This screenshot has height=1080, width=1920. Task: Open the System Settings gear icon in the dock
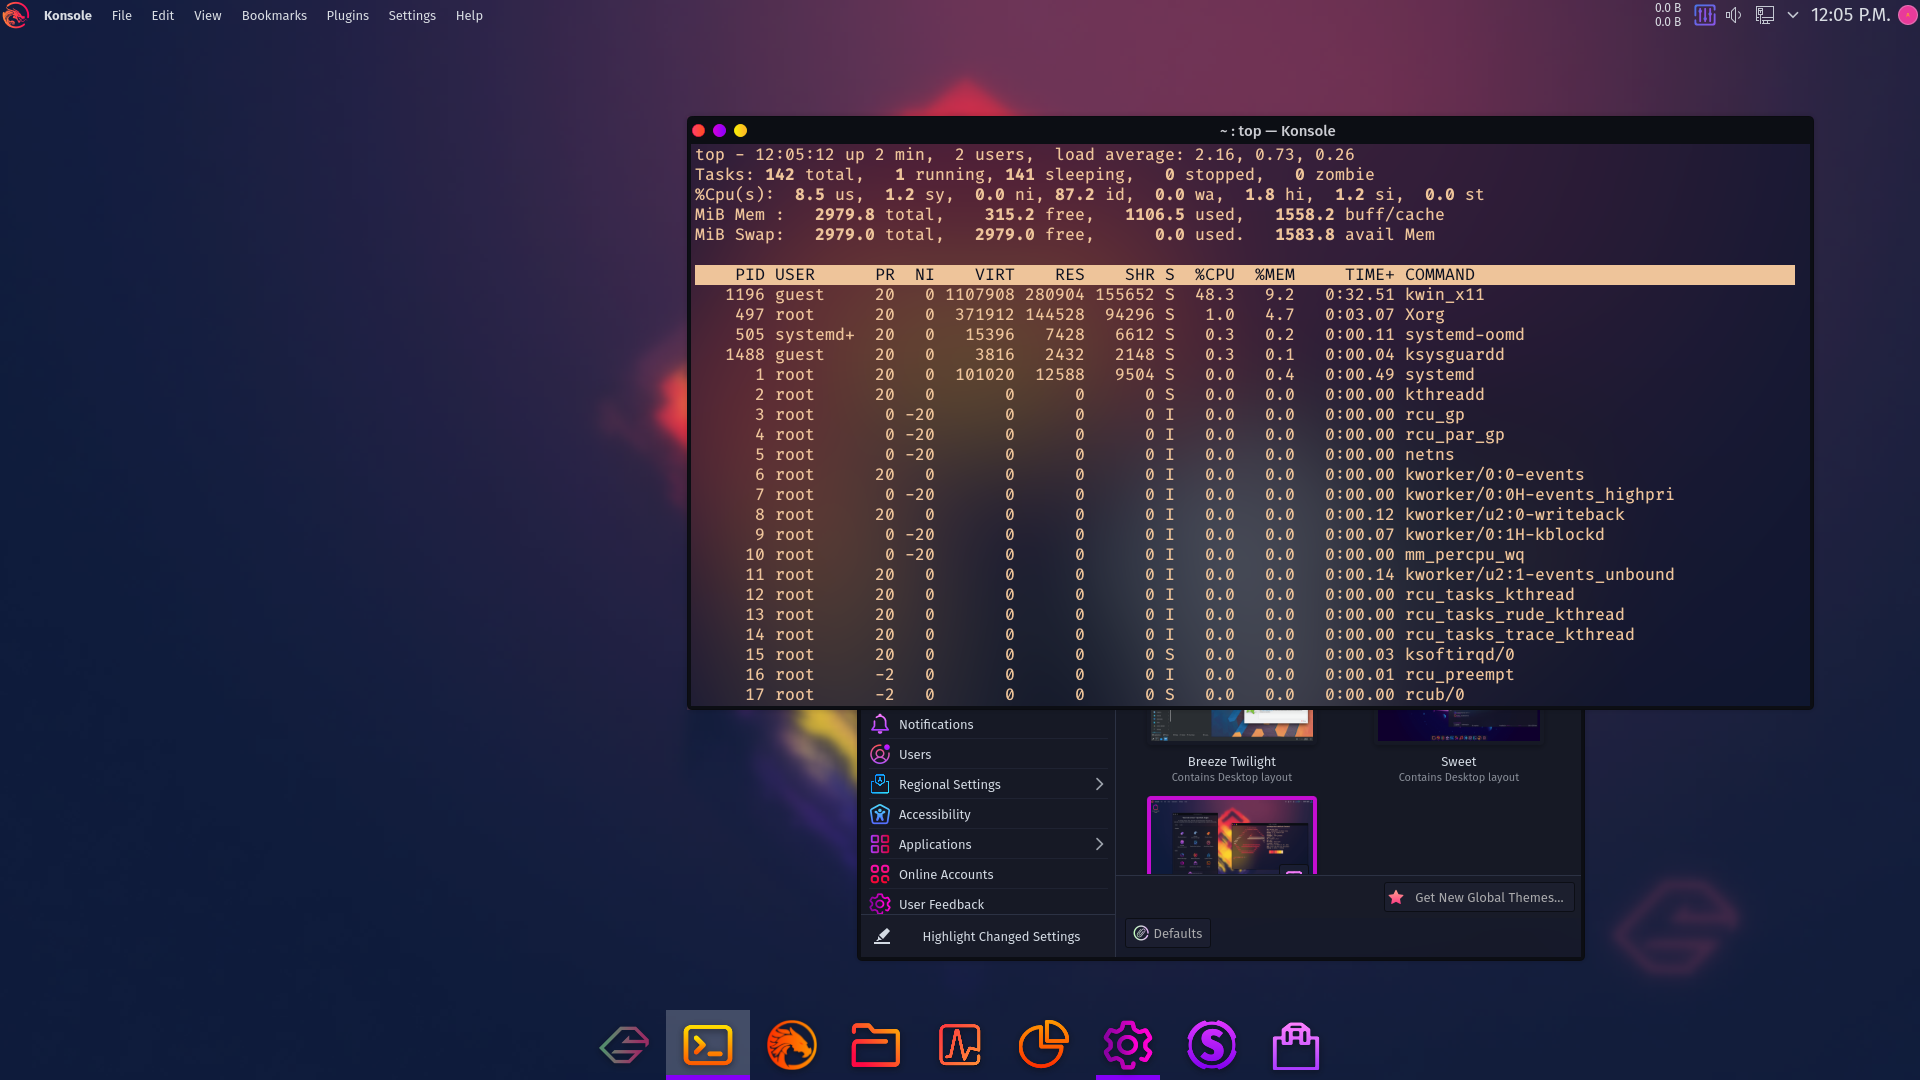pos(1128,1045)
